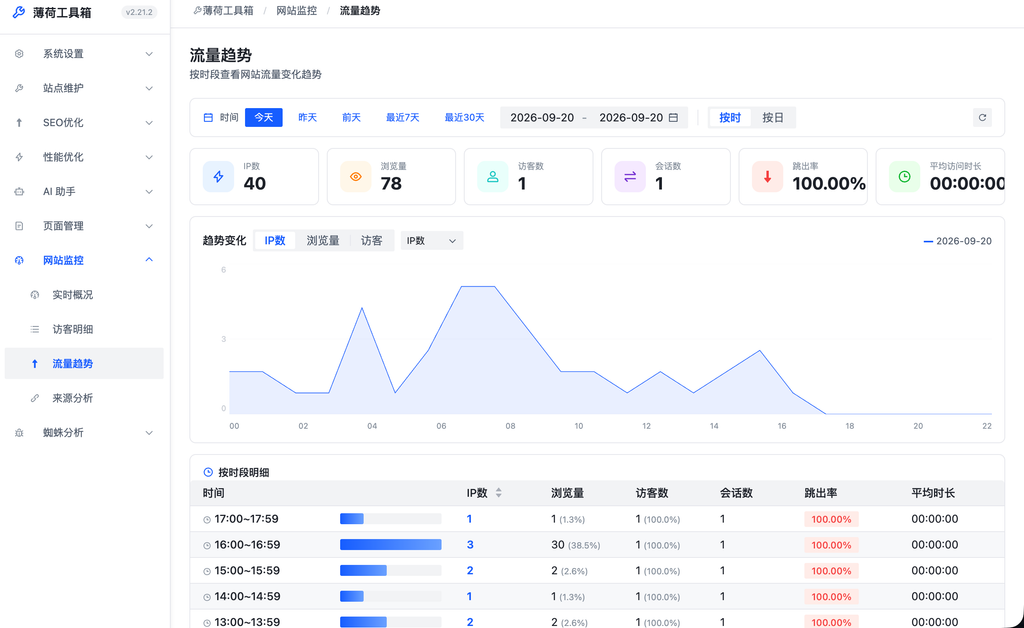Click 网站监控 in the breadcrumb
Image resolution: width=1024 pixels, height=628 pixels.
[296, 11]
